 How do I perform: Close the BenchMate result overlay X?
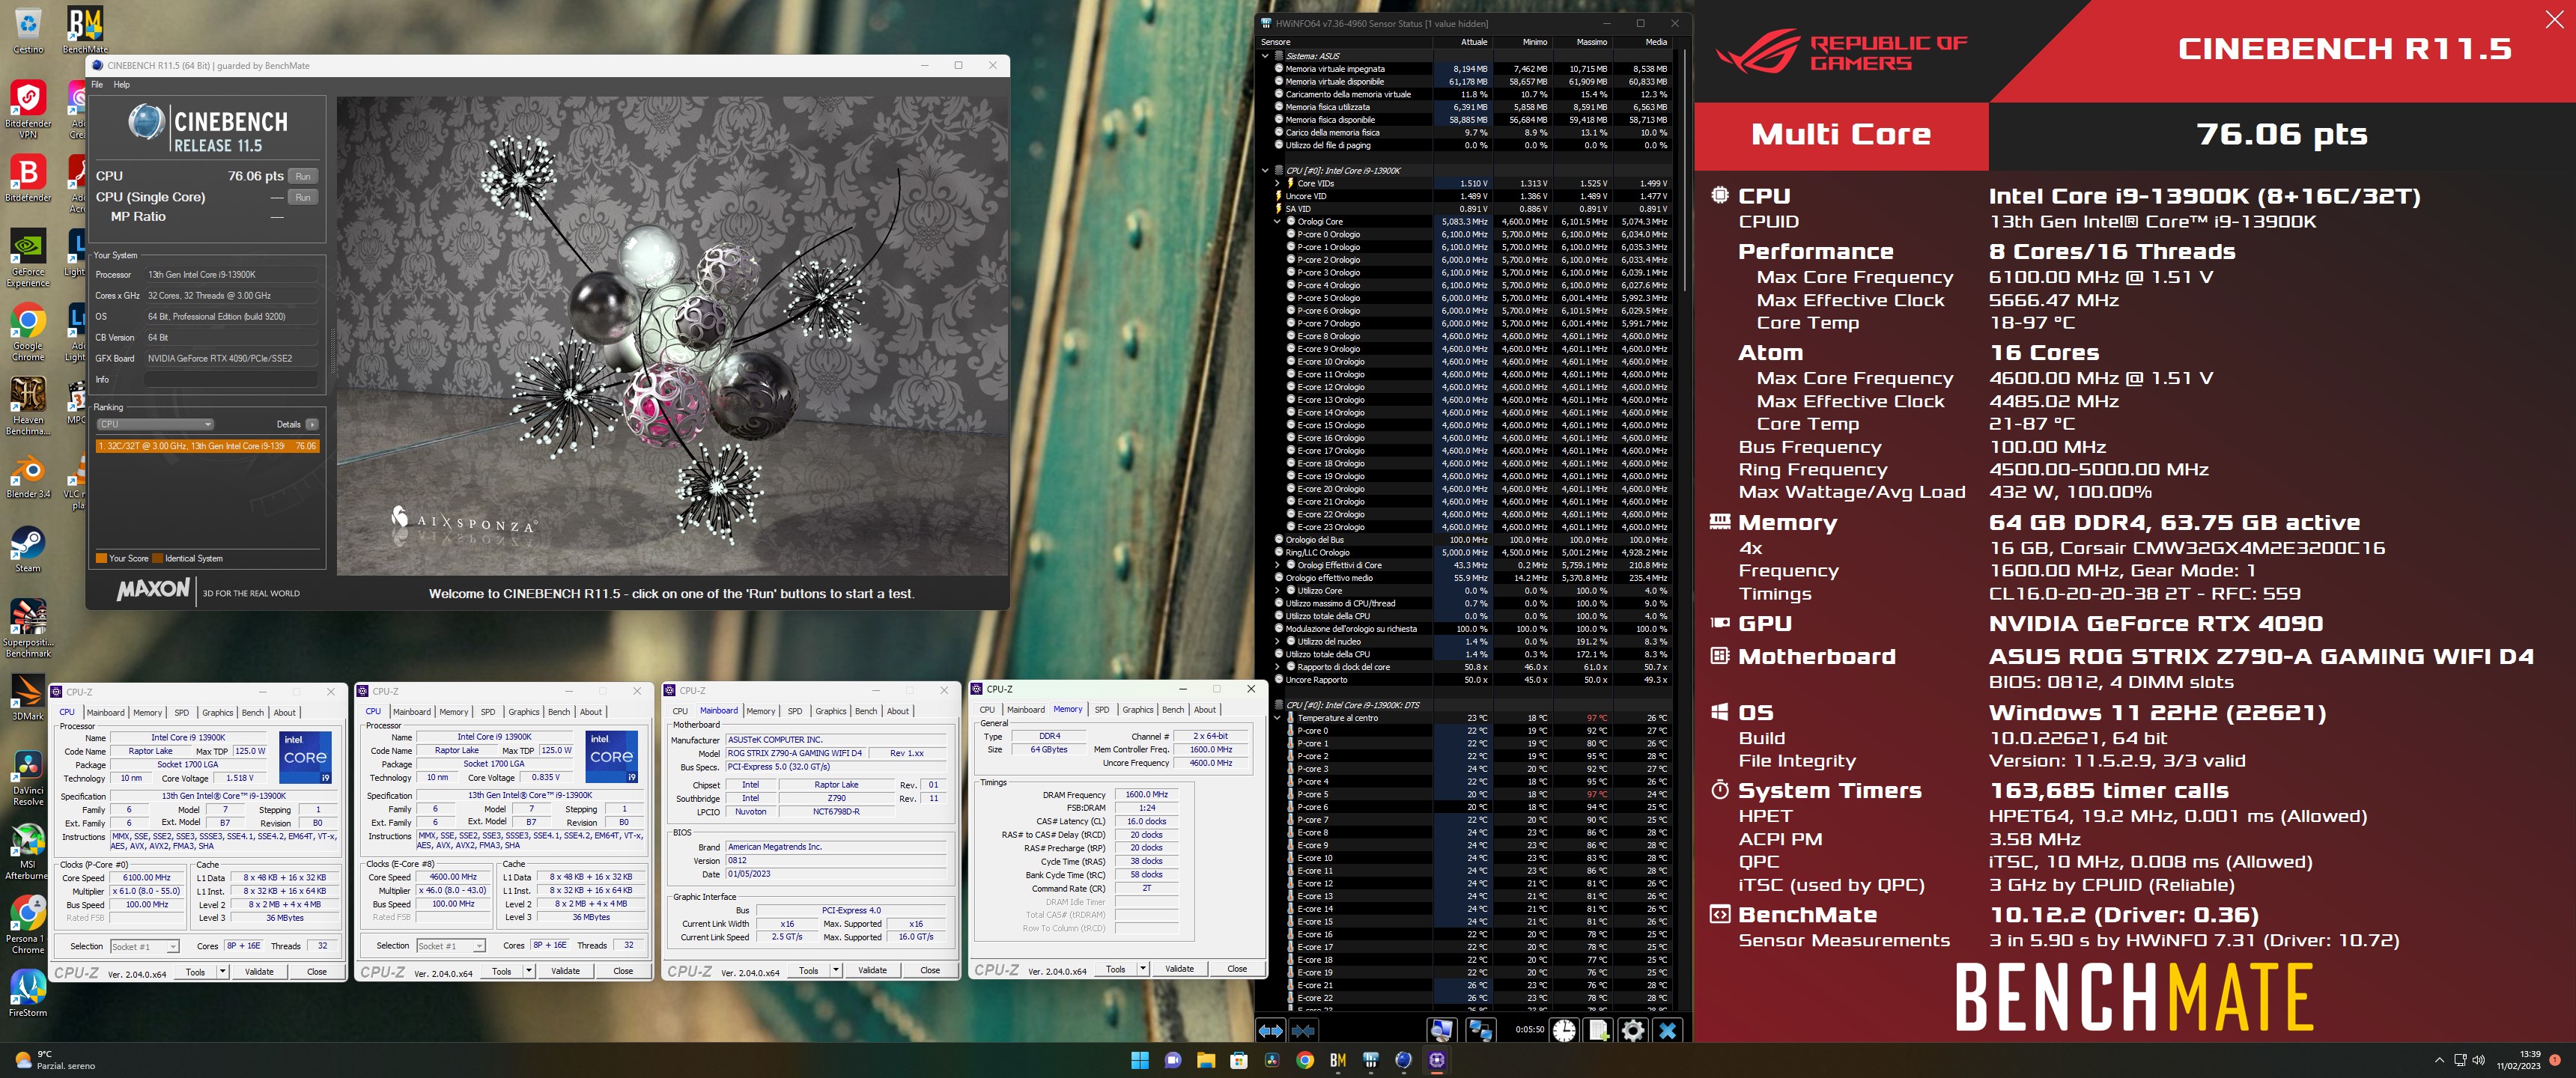[2553, 20]
